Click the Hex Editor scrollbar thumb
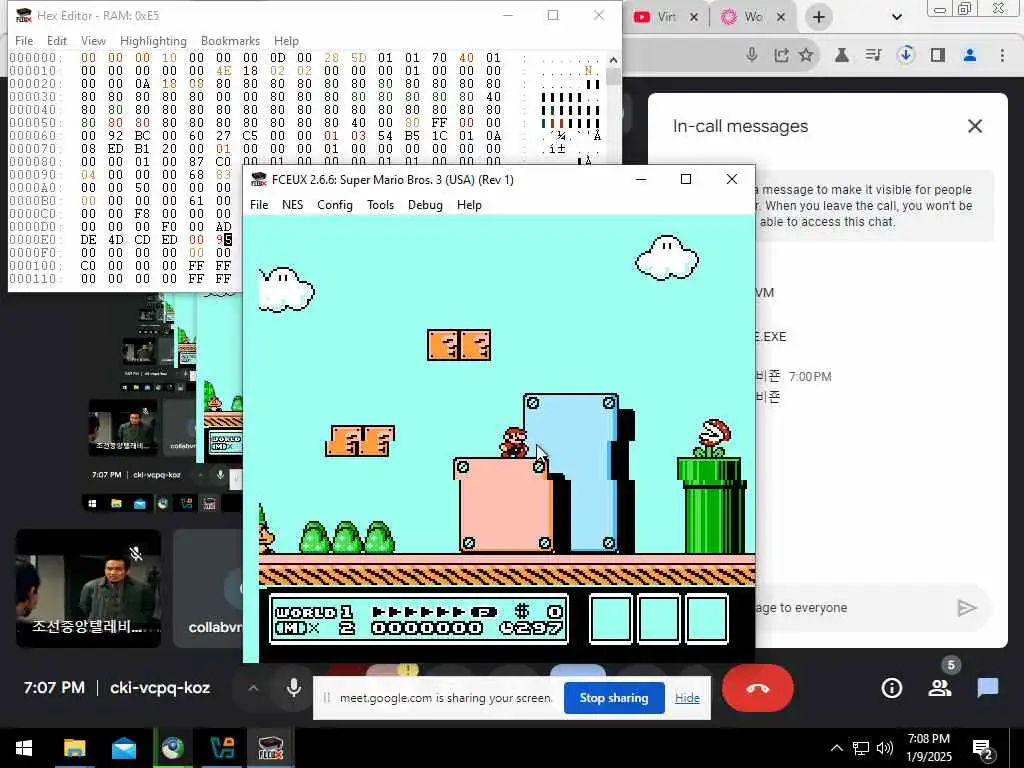The height and width of the screenshot is (768, 1024). click(613, 76)
